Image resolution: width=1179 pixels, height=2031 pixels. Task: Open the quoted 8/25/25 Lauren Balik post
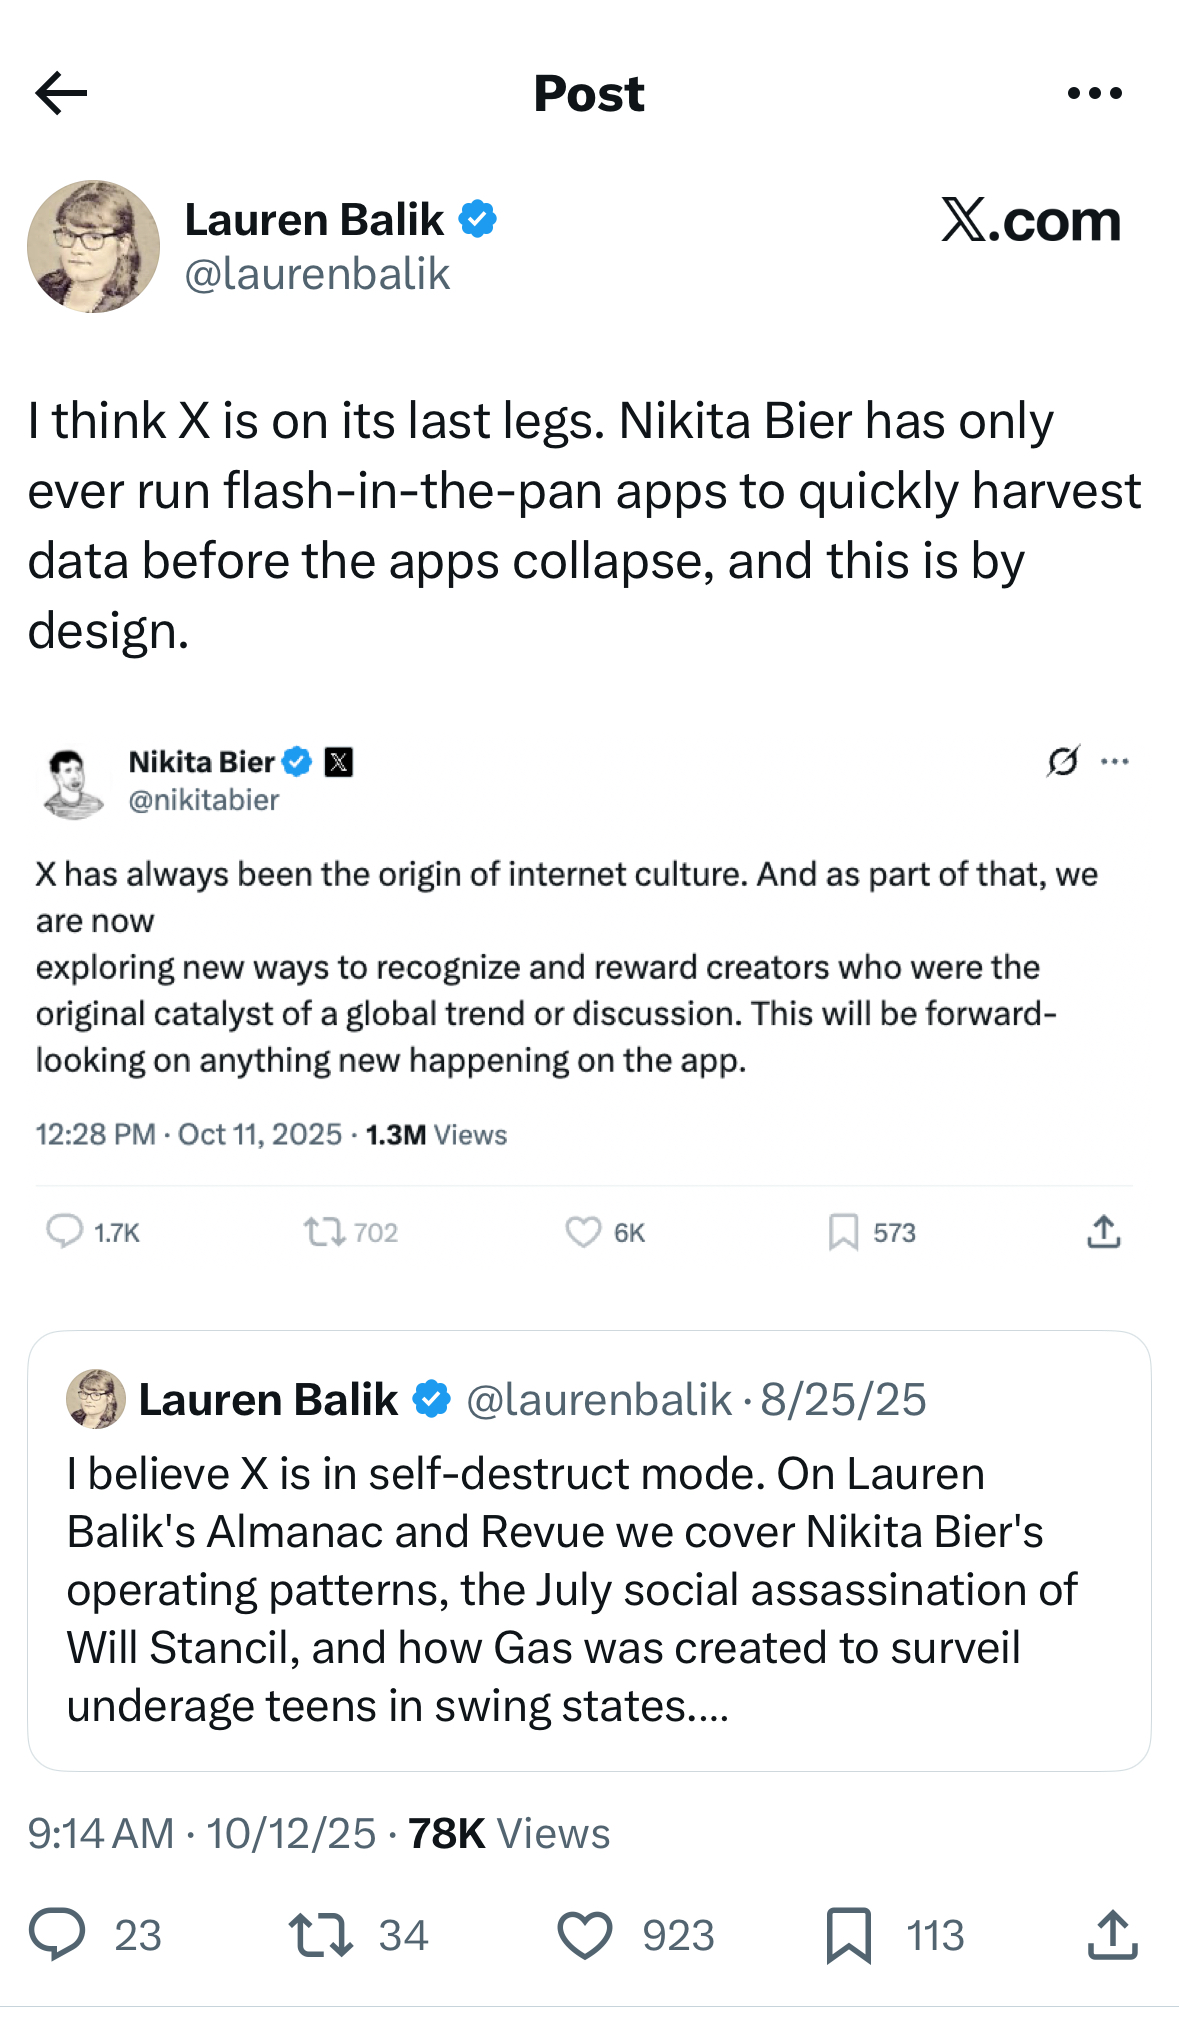coord(589,1550)
